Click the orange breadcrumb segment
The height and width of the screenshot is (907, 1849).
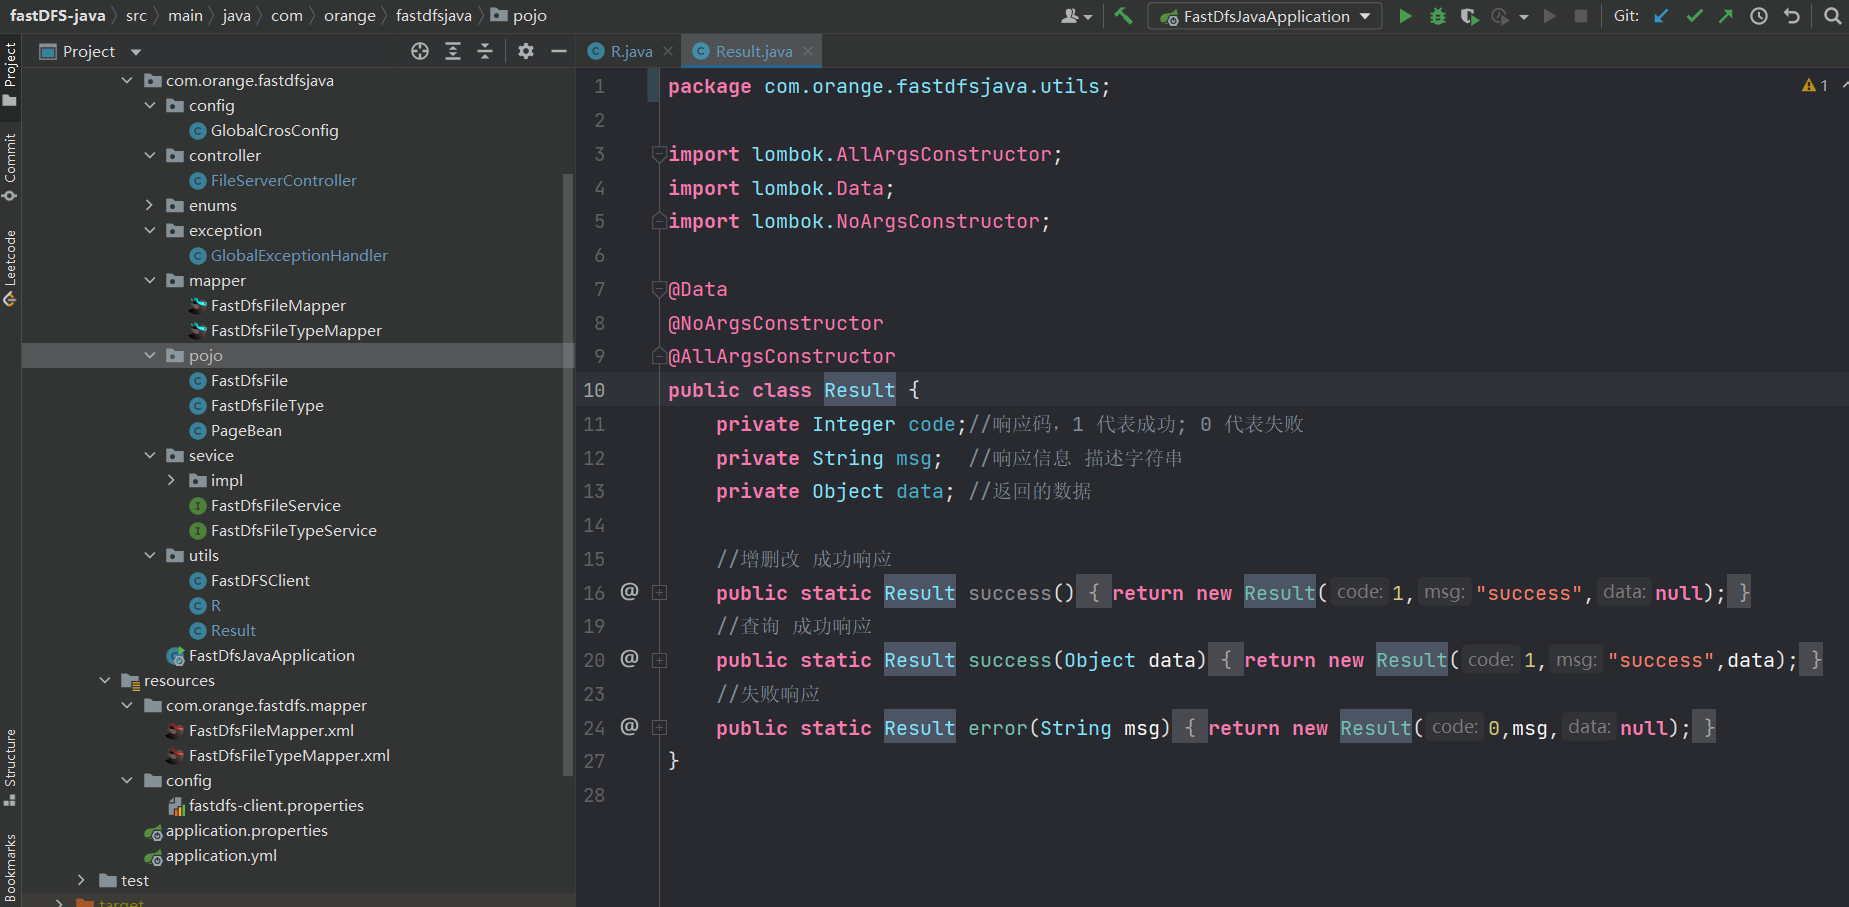click(x=350, y=15)
